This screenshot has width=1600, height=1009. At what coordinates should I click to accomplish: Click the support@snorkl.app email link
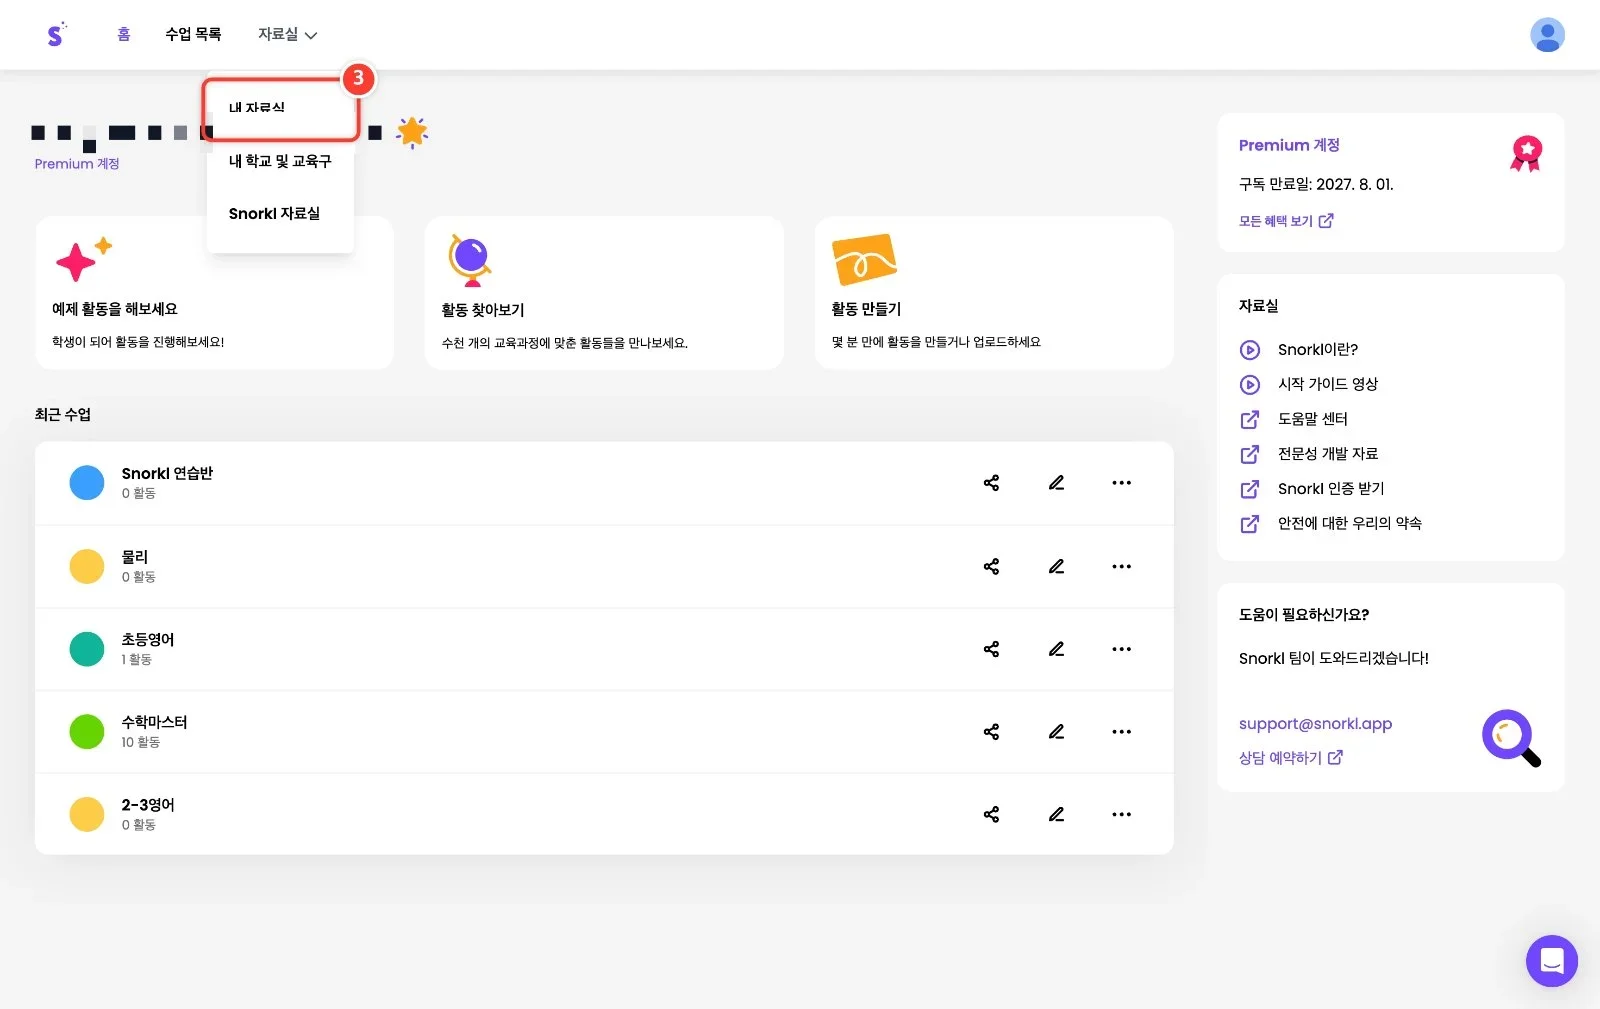pyautogui.click(x=1315, y=723)
